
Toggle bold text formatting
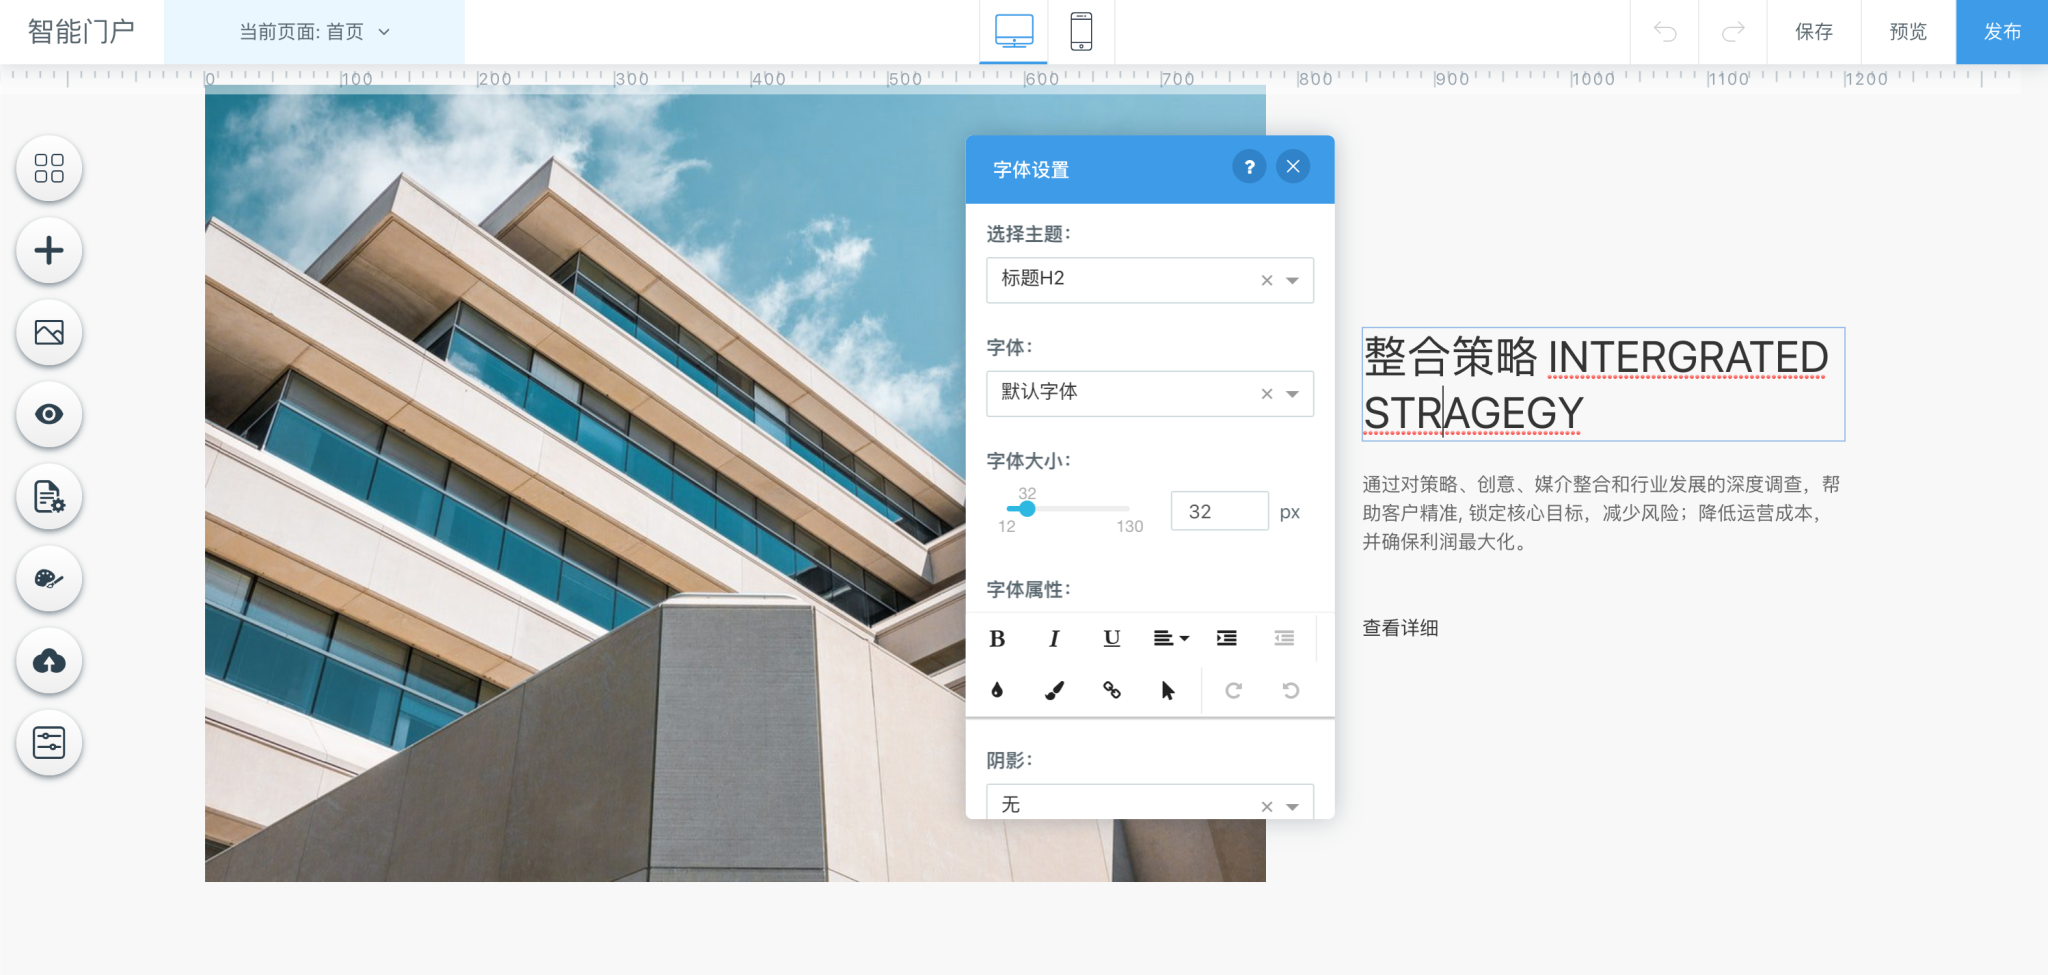997,638
